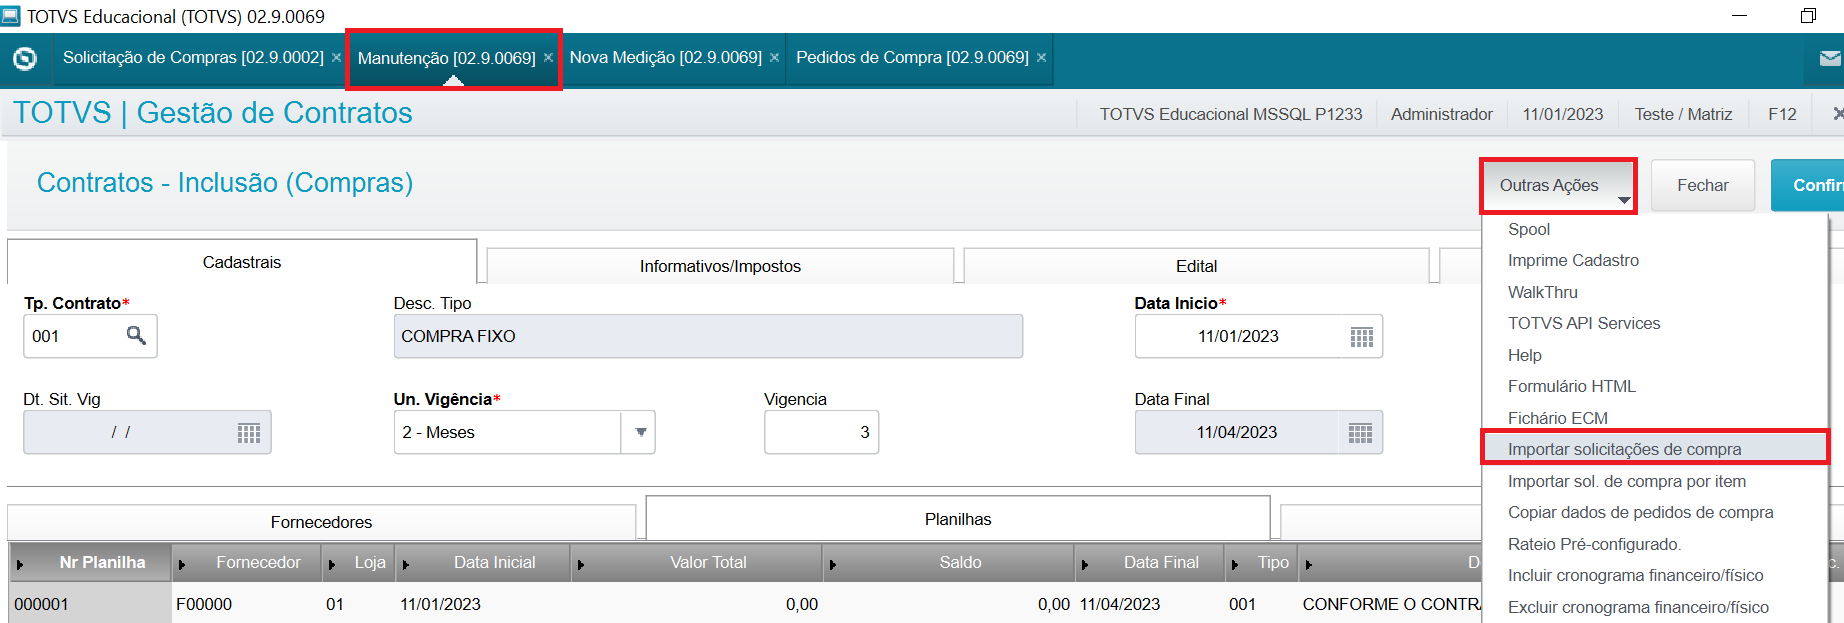Screen dimensions: 1844x623
Task: Click the arrow before Tipo column
Action: [1235, 564]
